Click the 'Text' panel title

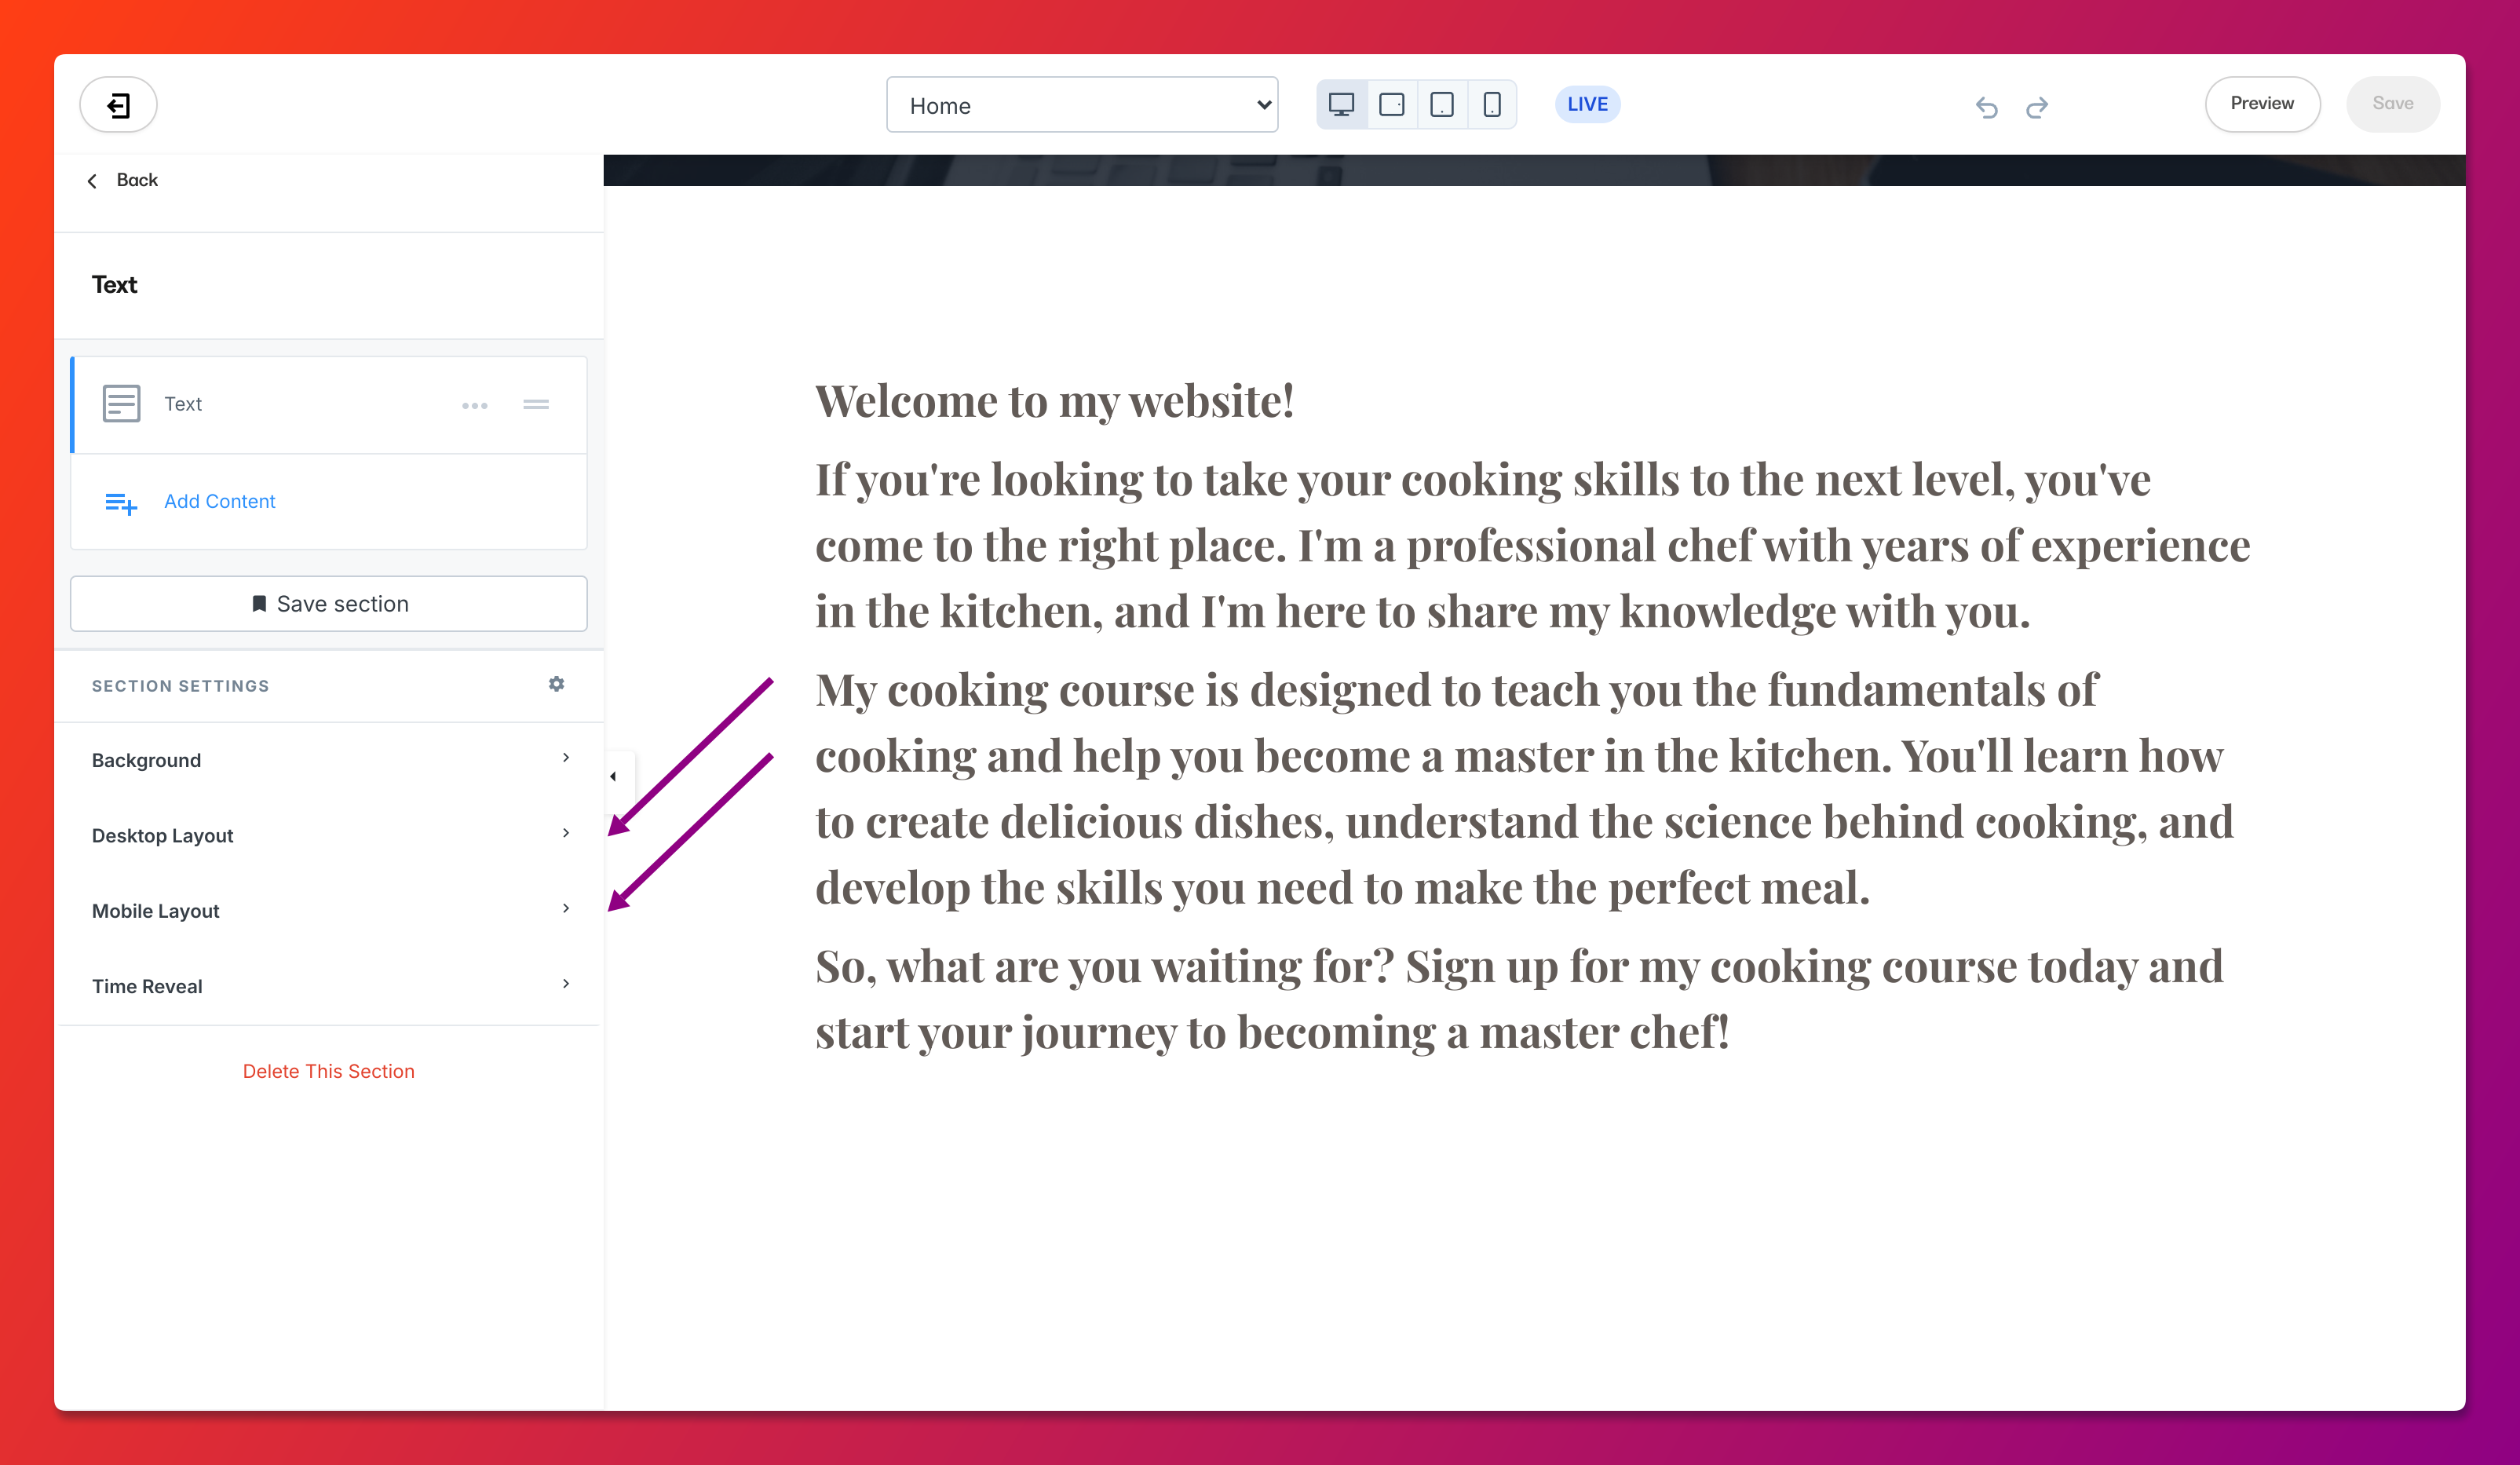[114, 285]
